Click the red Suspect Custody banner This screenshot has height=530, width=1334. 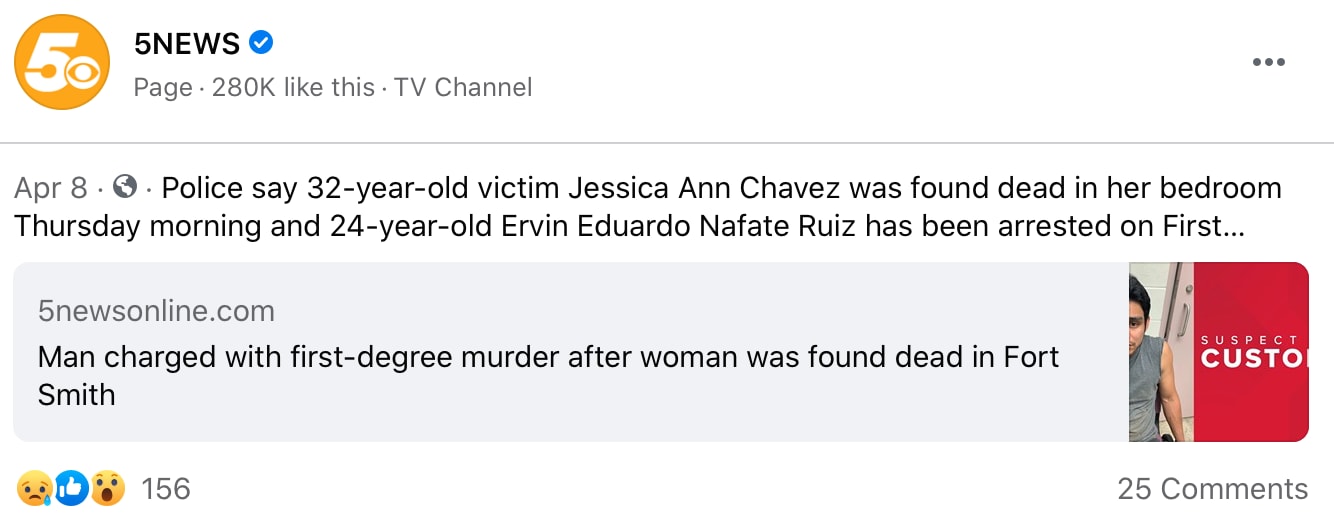(1251, 352)
